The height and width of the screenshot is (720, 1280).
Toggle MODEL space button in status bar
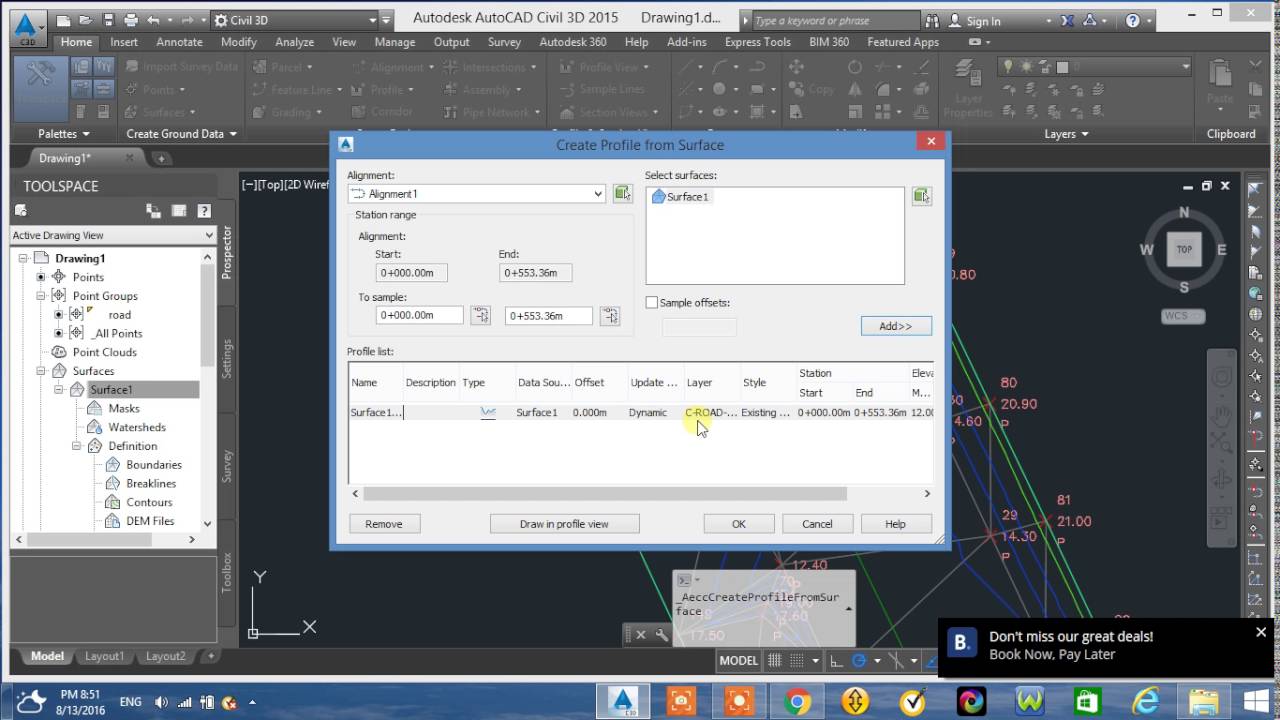tap(739, 660)
